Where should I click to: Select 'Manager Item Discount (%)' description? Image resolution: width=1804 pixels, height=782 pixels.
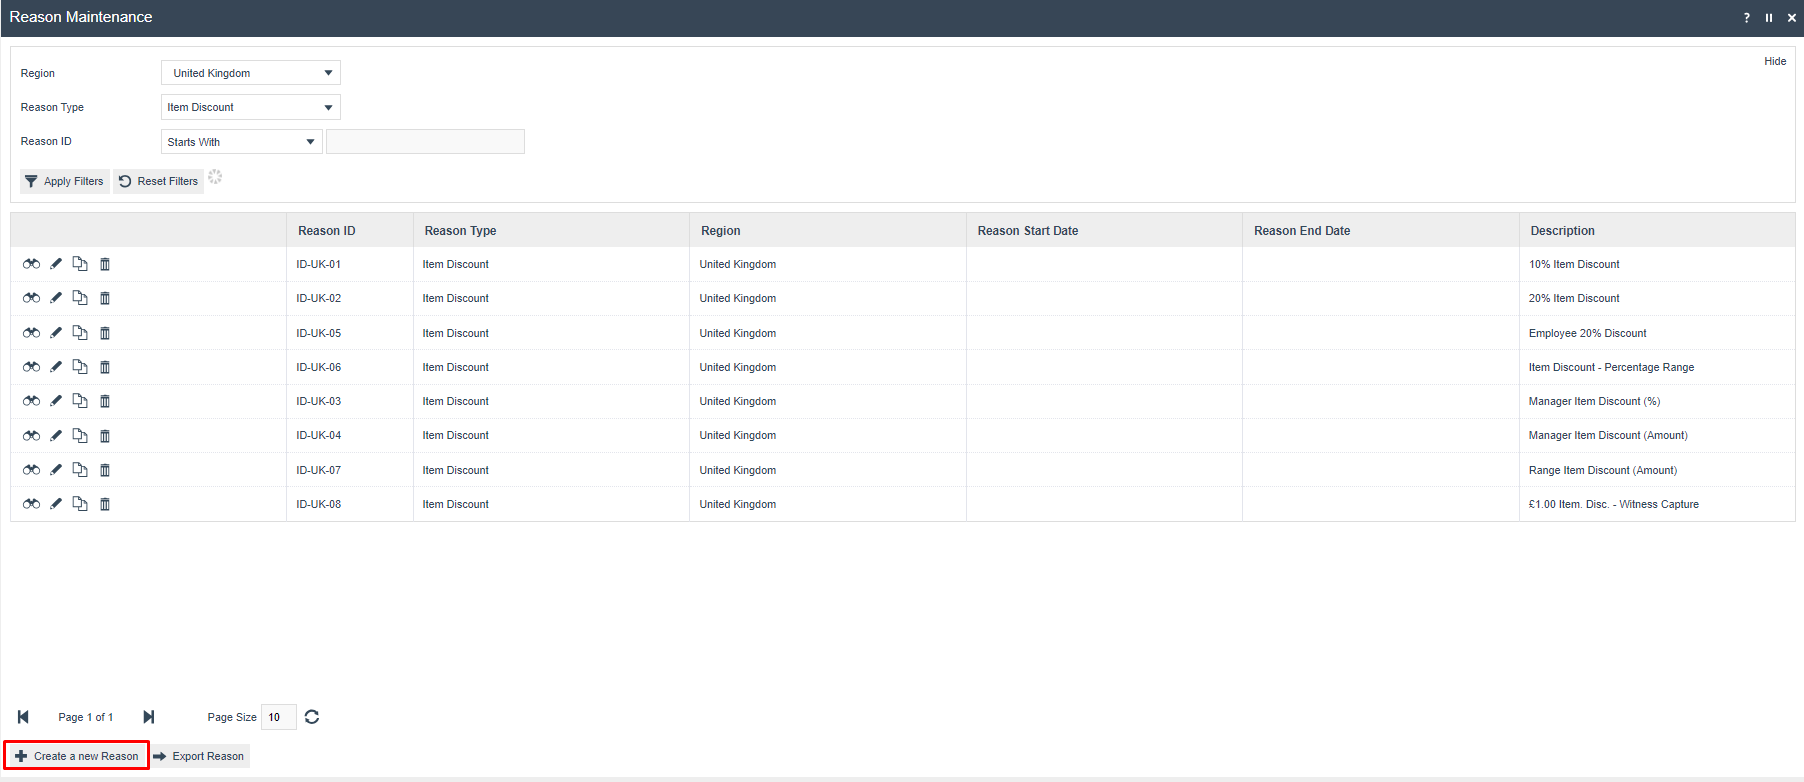point(1594,401)
